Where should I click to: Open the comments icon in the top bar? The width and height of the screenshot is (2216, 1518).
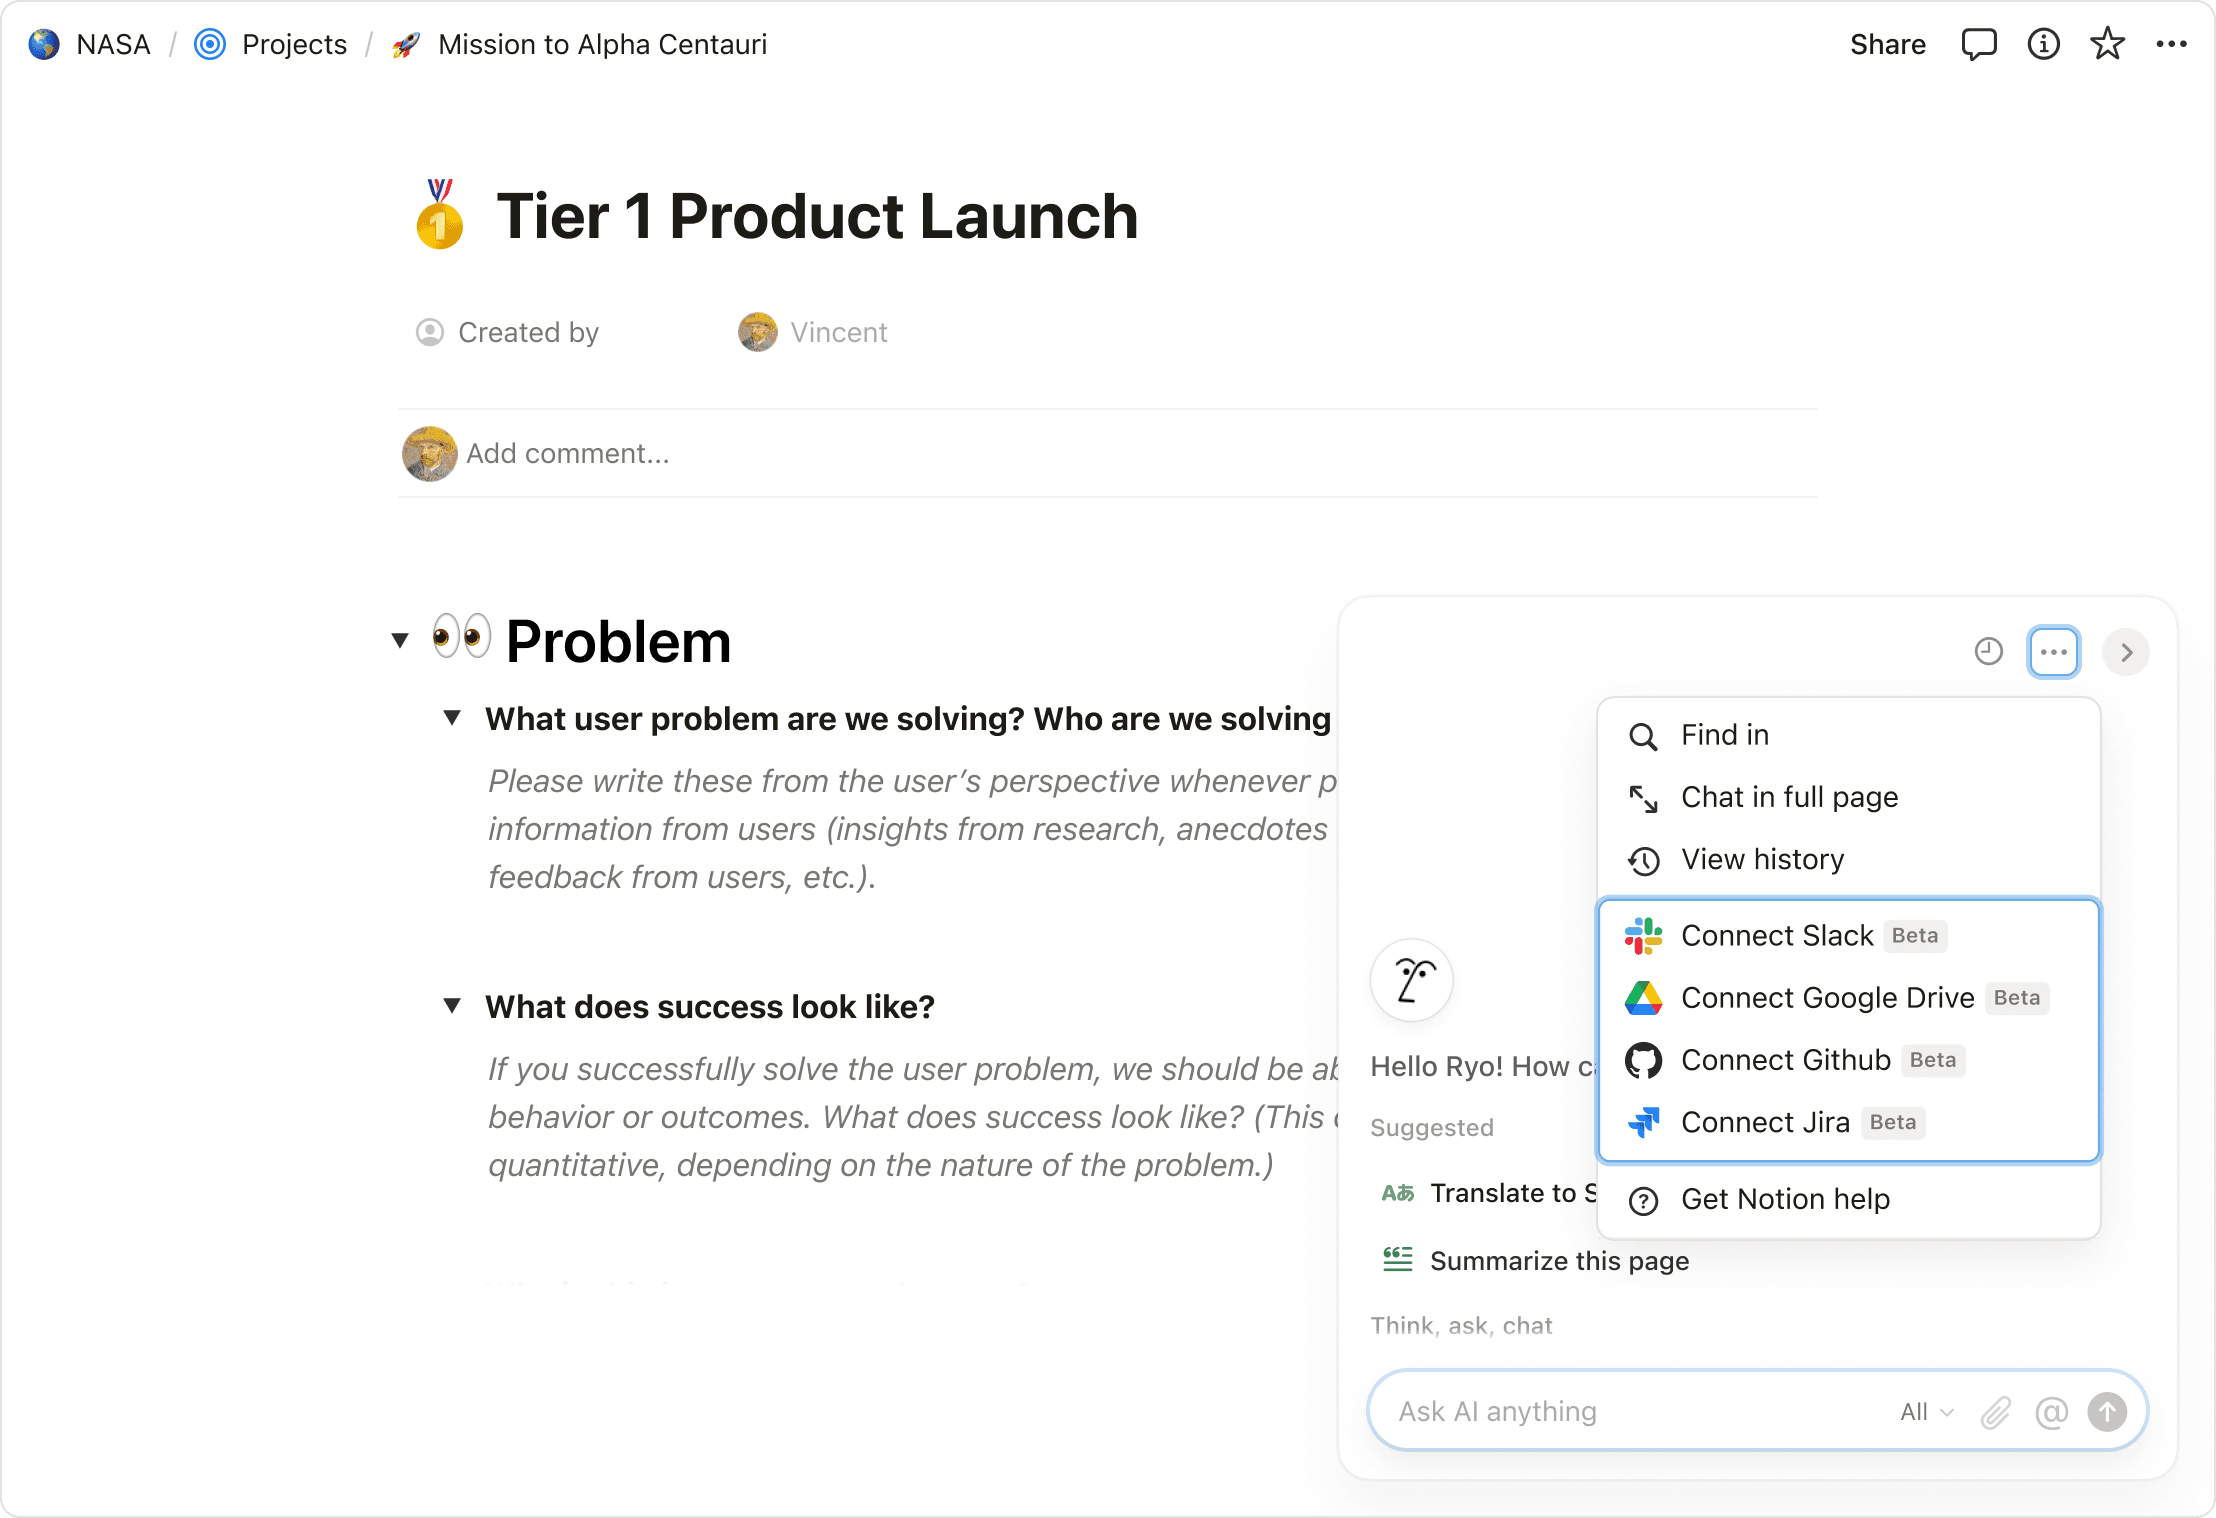click(1979, 44)
